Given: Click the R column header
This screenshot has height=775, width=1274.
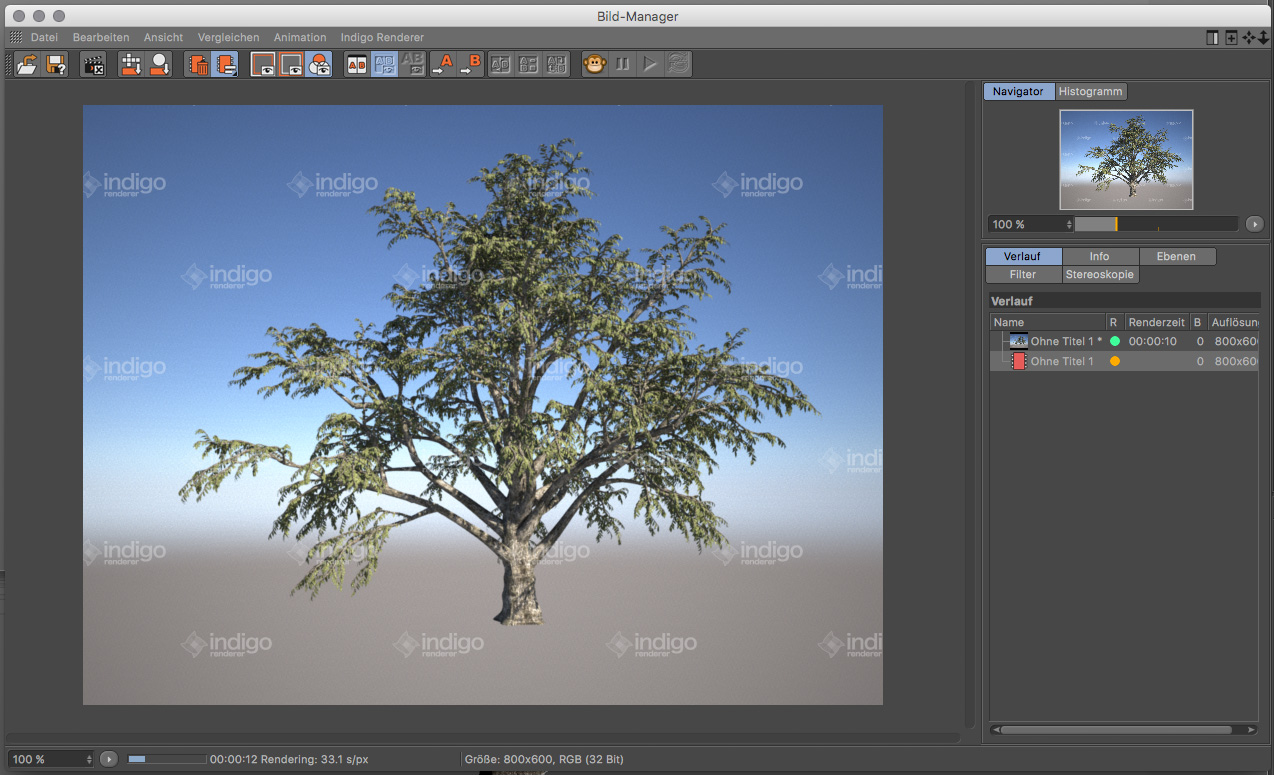Looking at the screenshot, I should tap(1115, 322).
